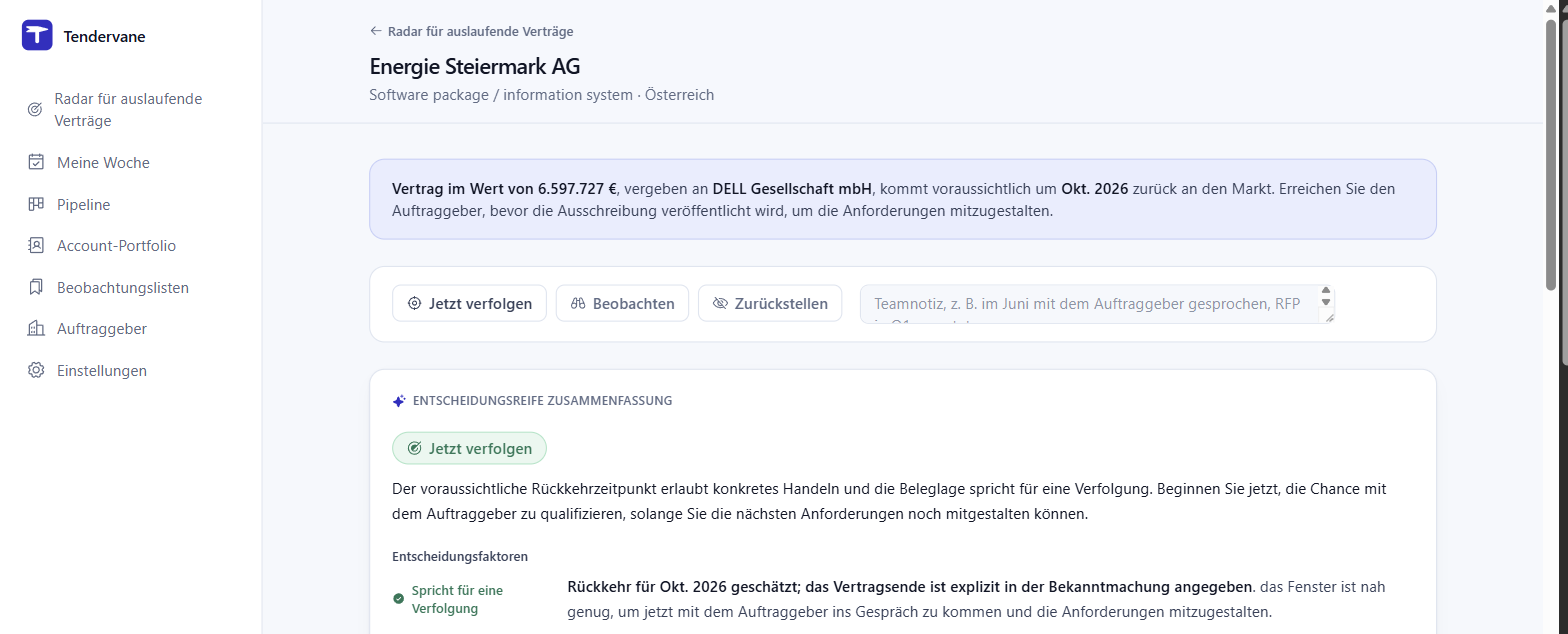Image resolution: width=1568 pixels, height=634 pixels.
Task: Click the Einstellungen gear icon
Action: 36,371
